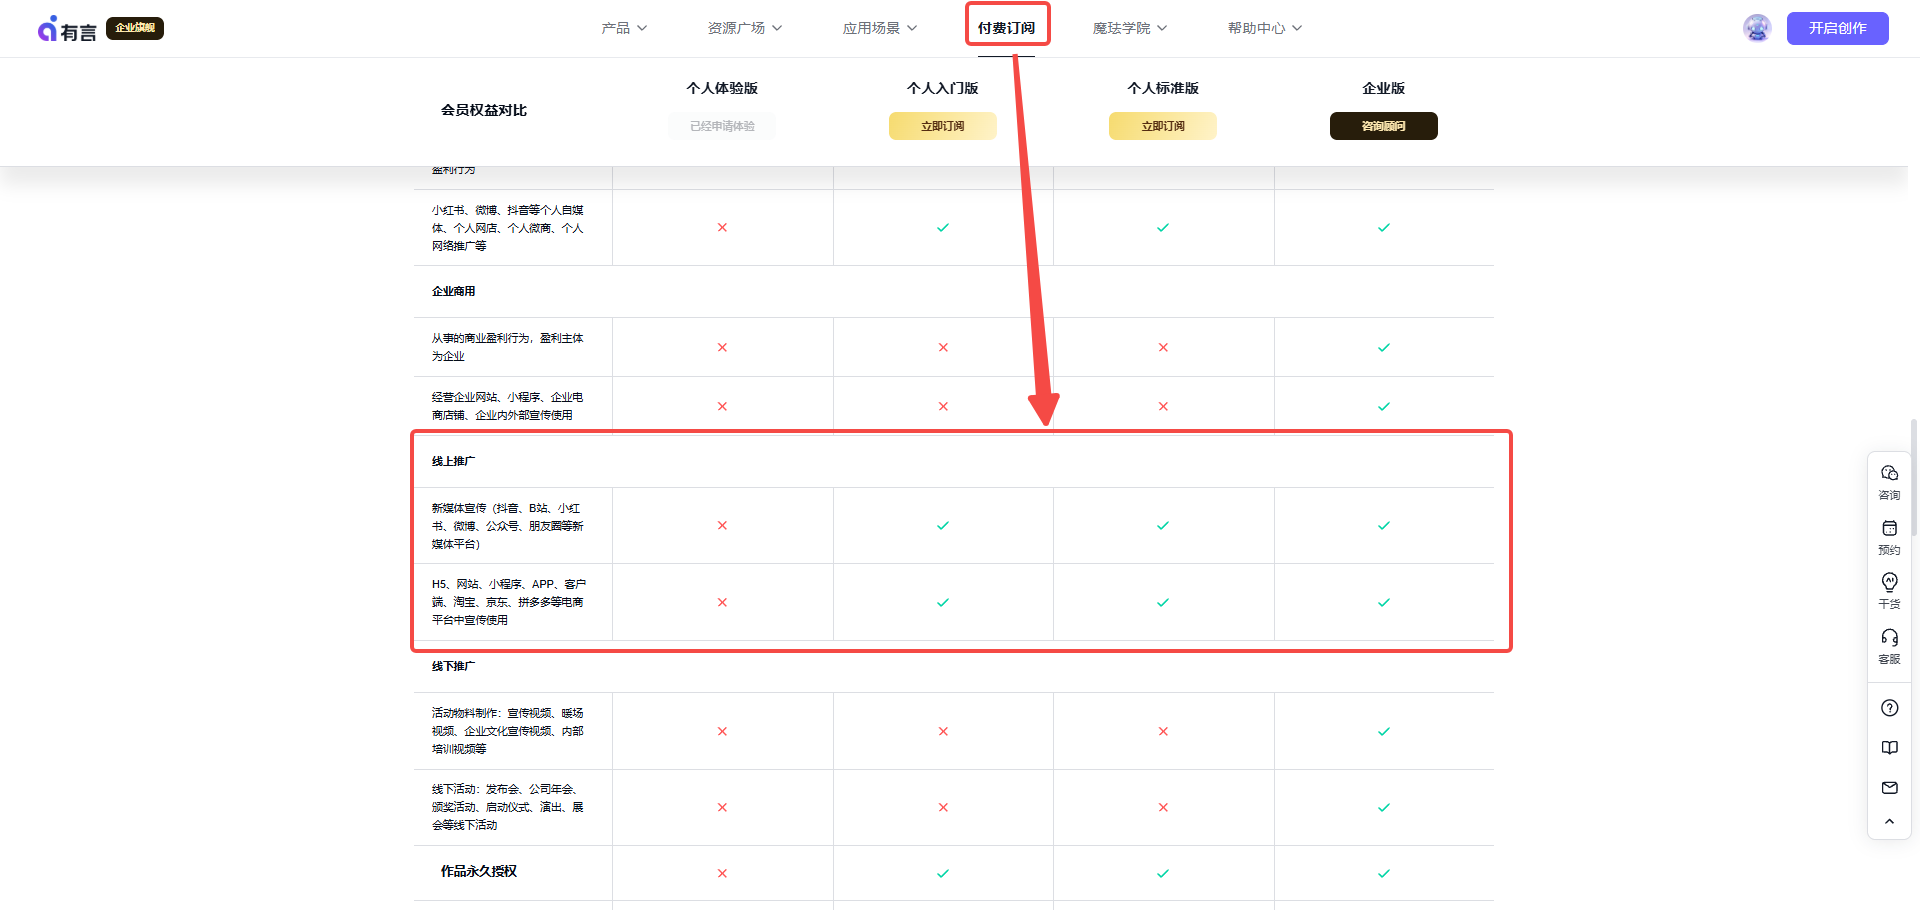Expand the 产品 dropdown menu
This screenshot has width=1920, height=911.
tap(624, 28)
